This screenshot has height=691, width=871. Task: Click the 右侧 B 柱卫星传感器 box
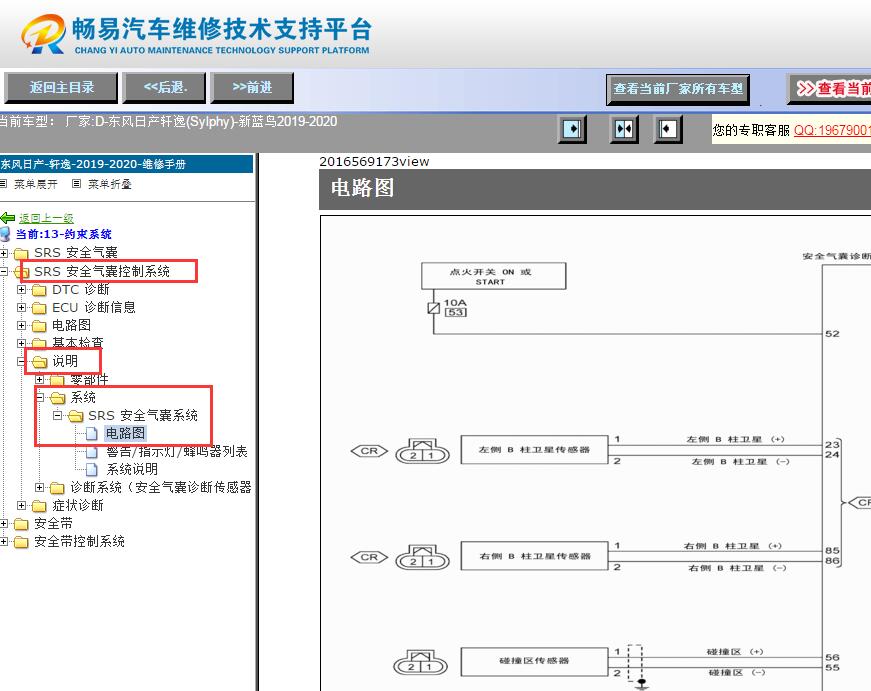534,556
